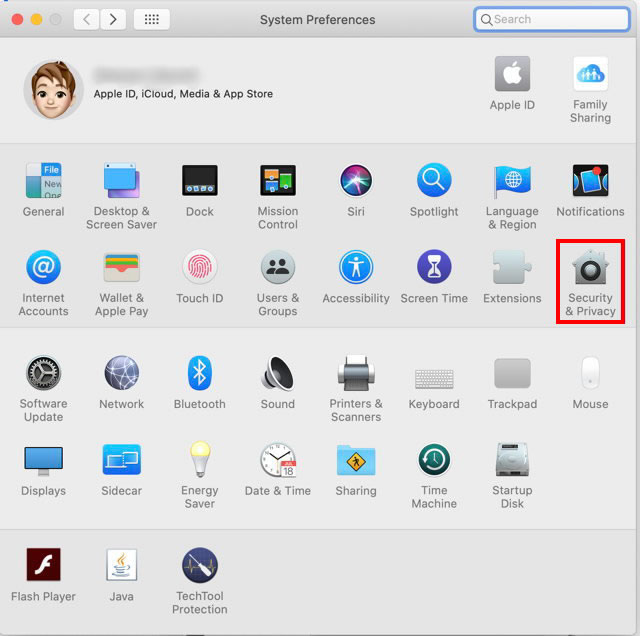Go forward with the right arrow button
The height and width of the screenshot is (636, 640).
tap(113, 19)
